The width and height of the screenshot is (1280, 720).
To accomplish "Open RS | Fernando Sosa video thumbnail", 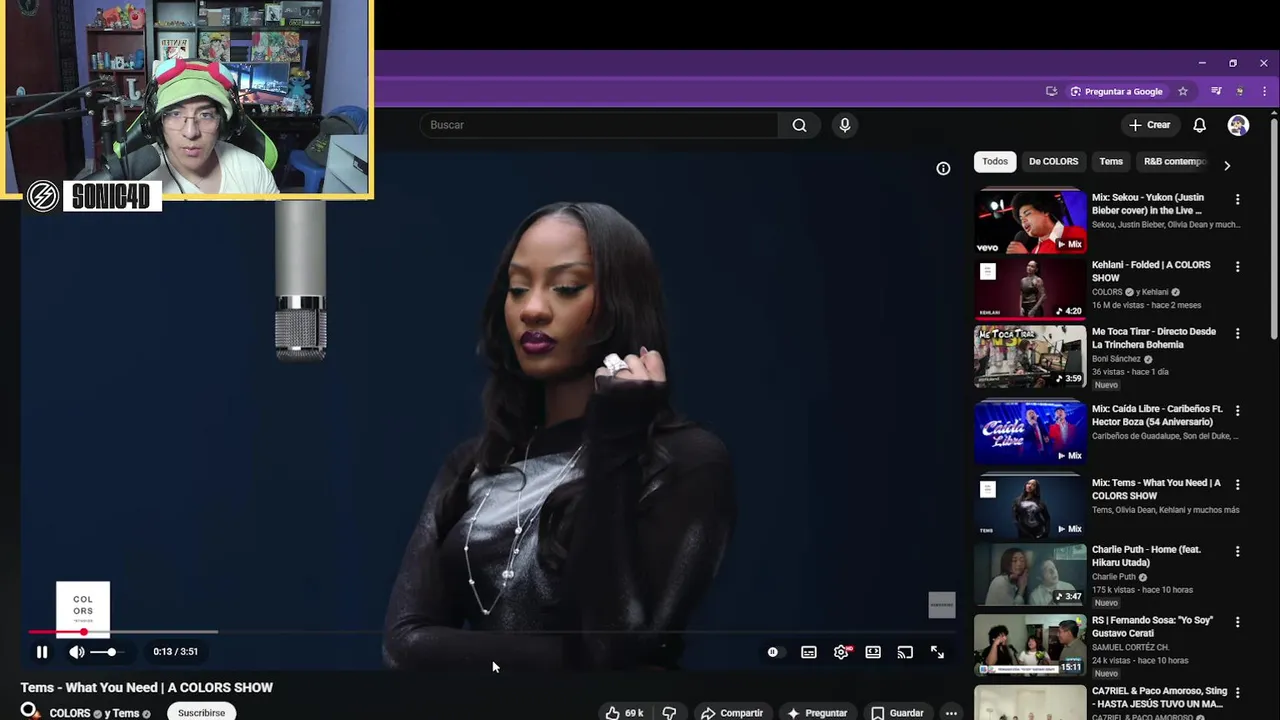I will (x=1030, y=645).
